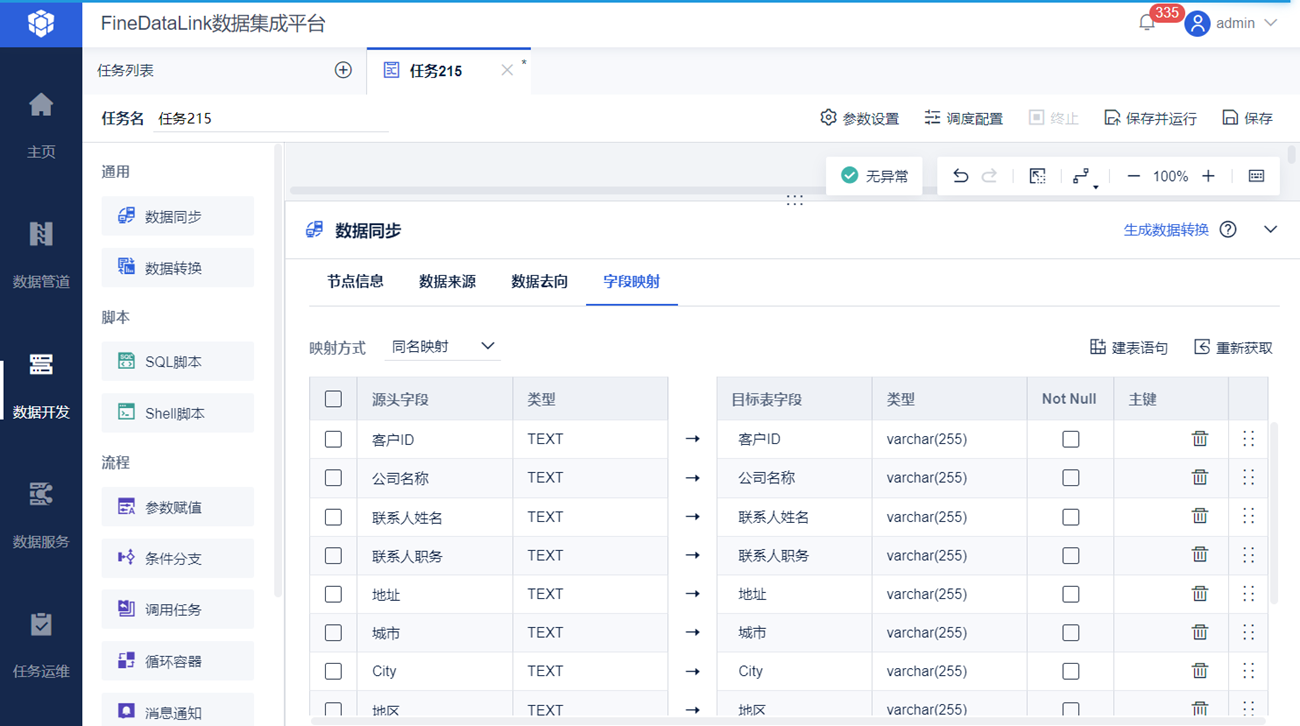Viewport: 1300px width, 726px height.
Task: Switch to the 节点信息 tab
Action: pos(355,282)
